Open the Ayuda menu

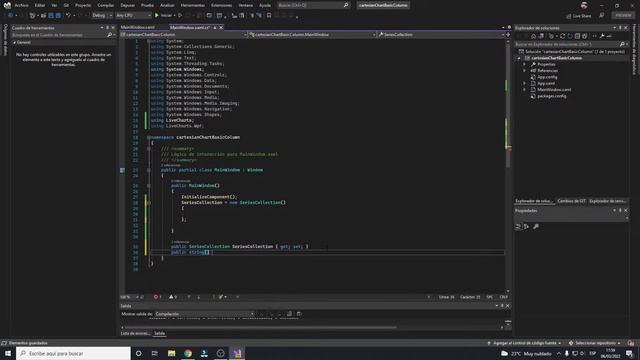pos(265,5)
